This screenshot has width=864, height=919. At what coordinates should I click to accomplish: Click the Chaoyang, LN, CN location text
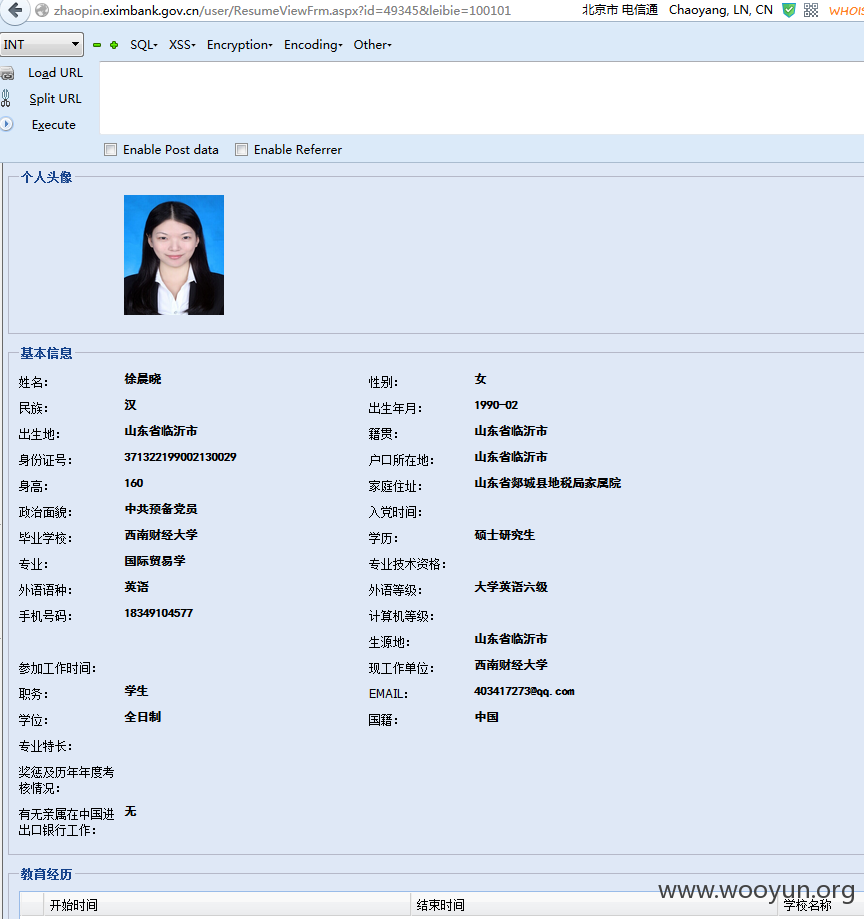[720, 10]
